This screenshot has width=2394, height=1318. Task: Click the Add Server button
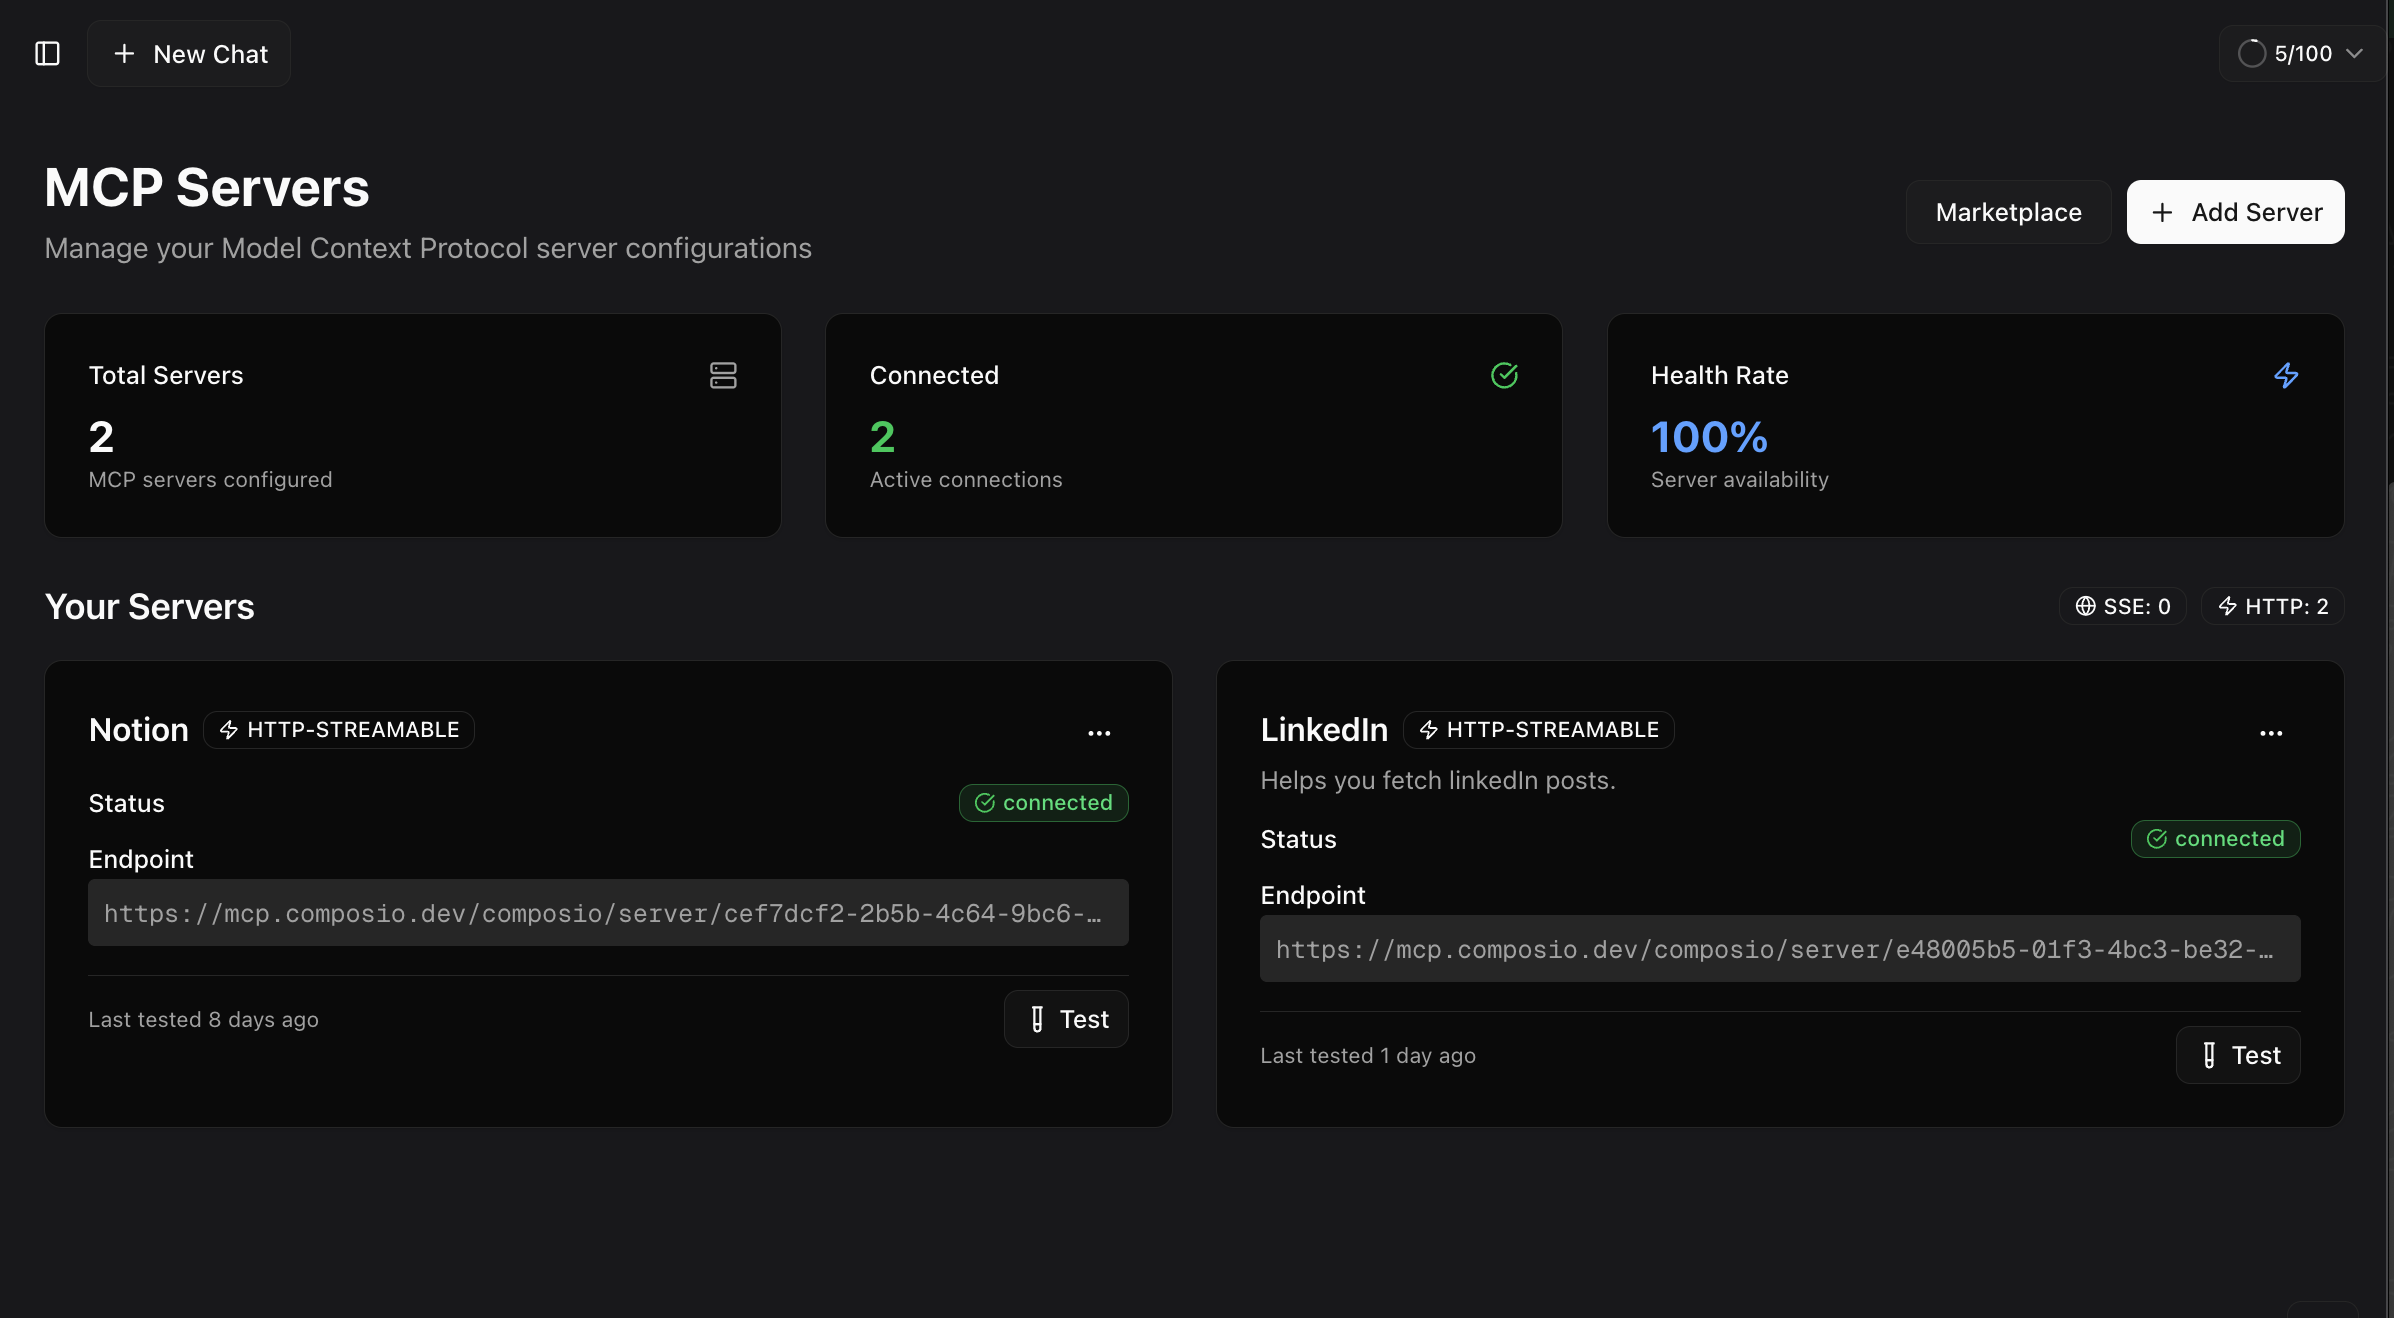[2235, 212]
